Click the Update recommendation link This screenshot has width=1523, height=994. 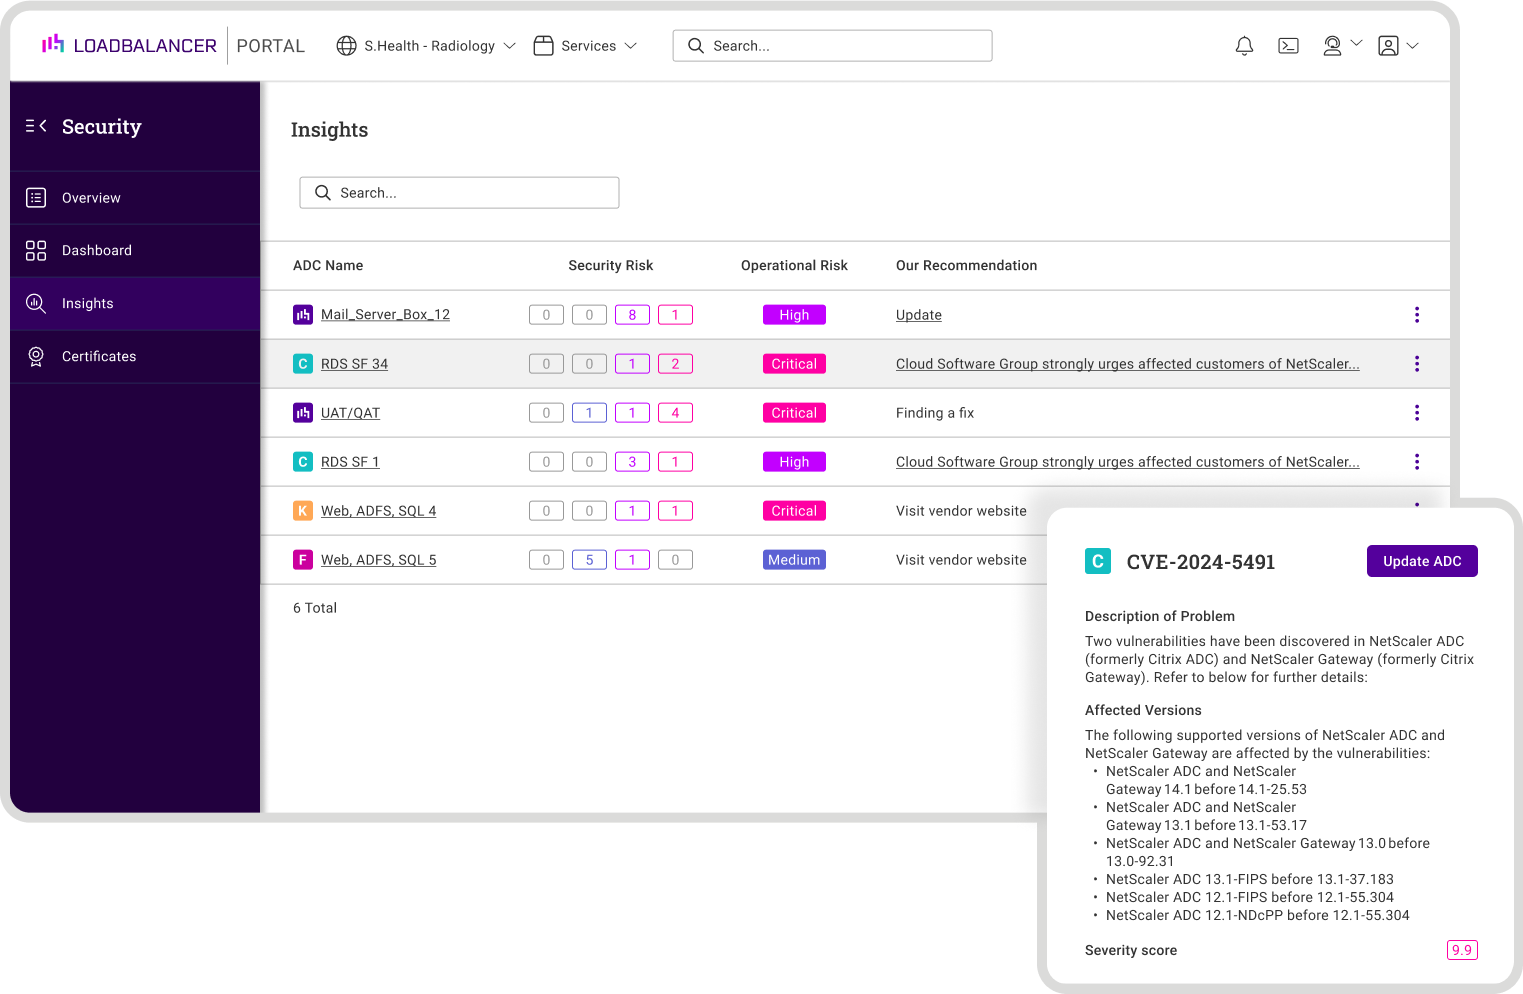tap(919, 315)
